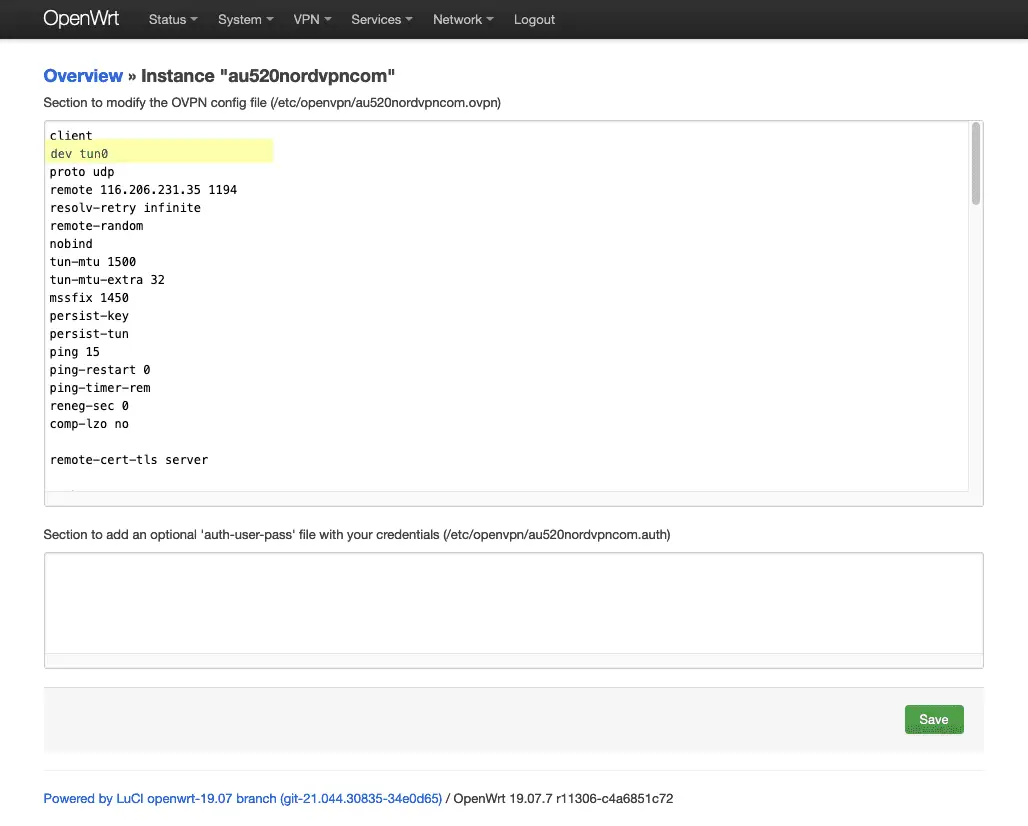Click the 'resolv-retry infinite' line
Image resolution: width=1028 pixels, height=826 pixels.
click(x=125, y=208)
